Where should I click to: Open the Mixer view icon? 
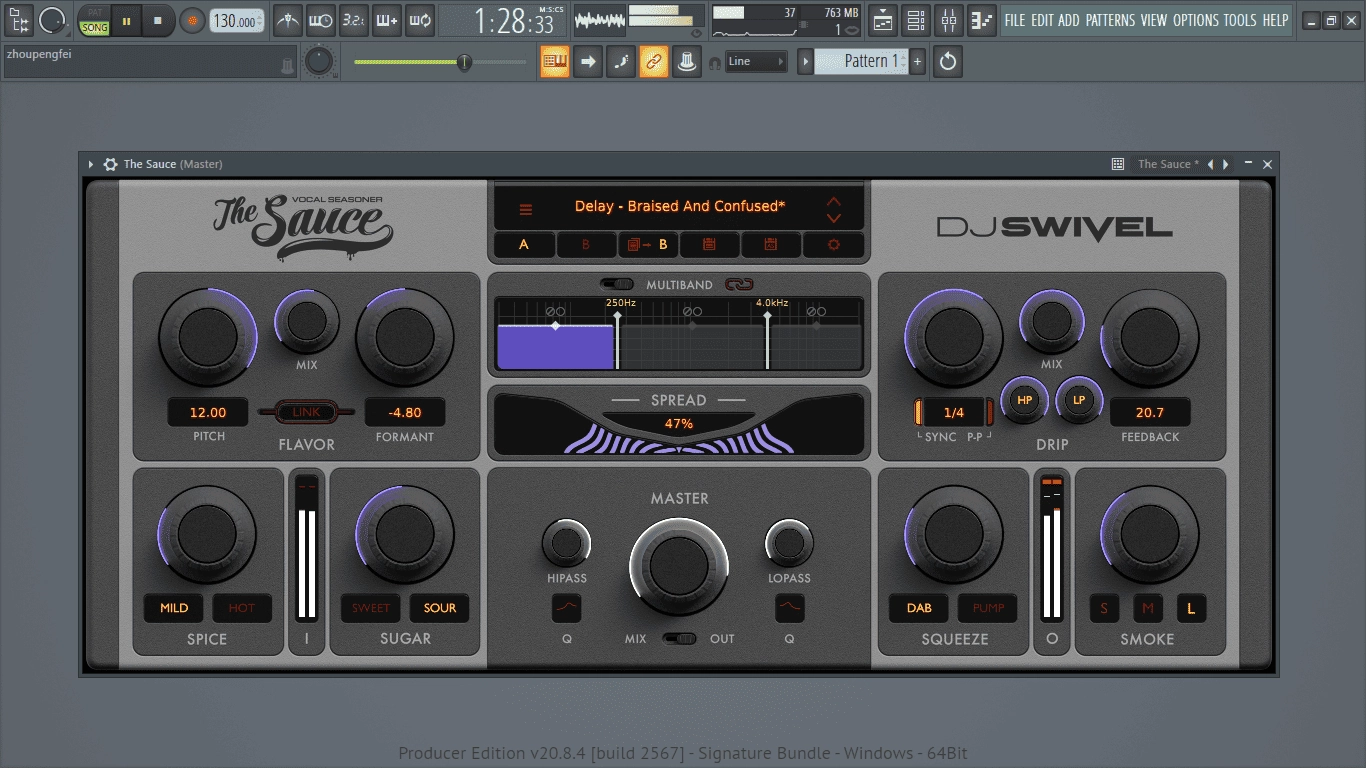949,20
